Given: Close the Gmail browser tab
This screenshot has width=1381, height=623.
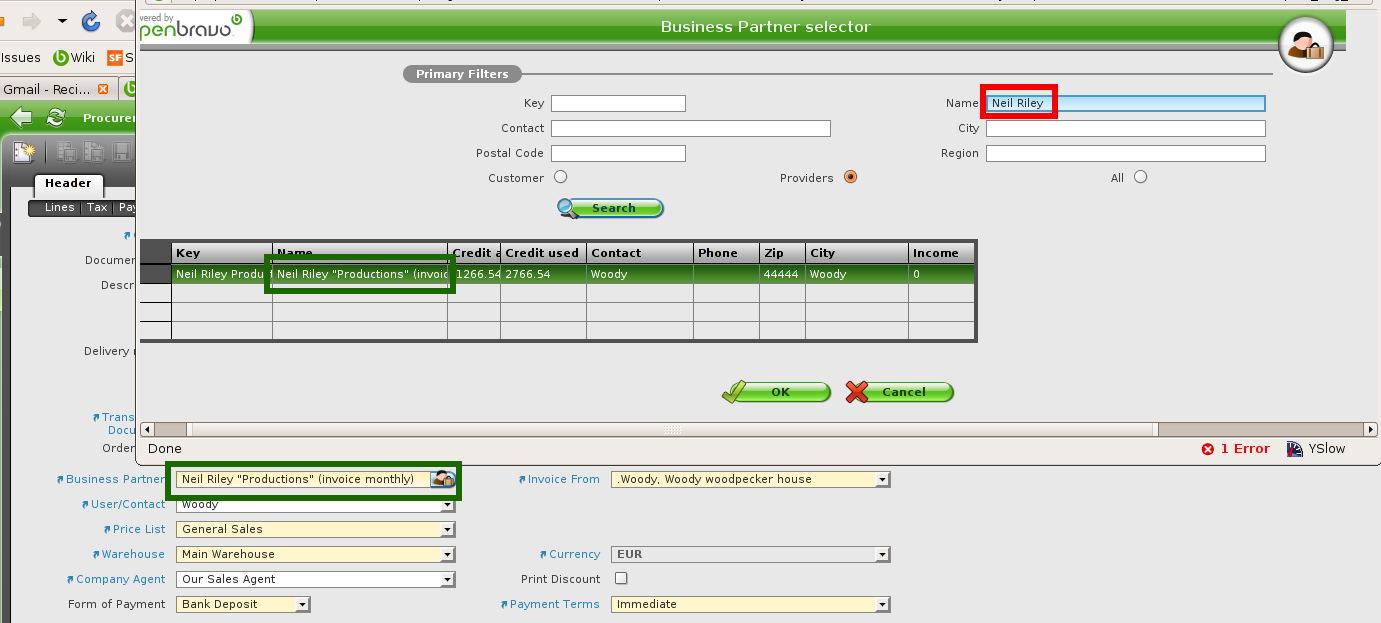Looking at the screenshot, I should coord(102,89).
